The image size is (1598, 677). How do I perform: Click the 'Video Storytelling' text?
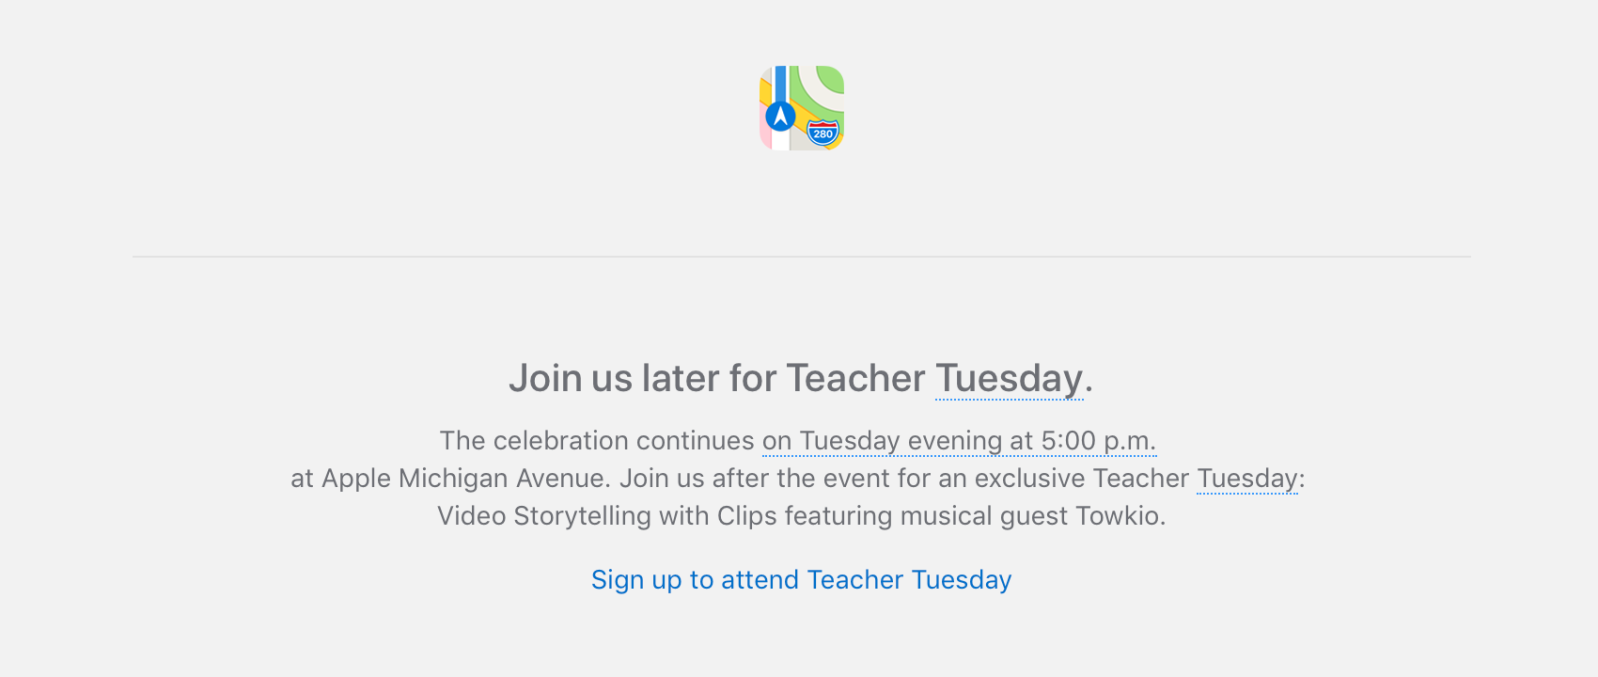coord(543,516)
